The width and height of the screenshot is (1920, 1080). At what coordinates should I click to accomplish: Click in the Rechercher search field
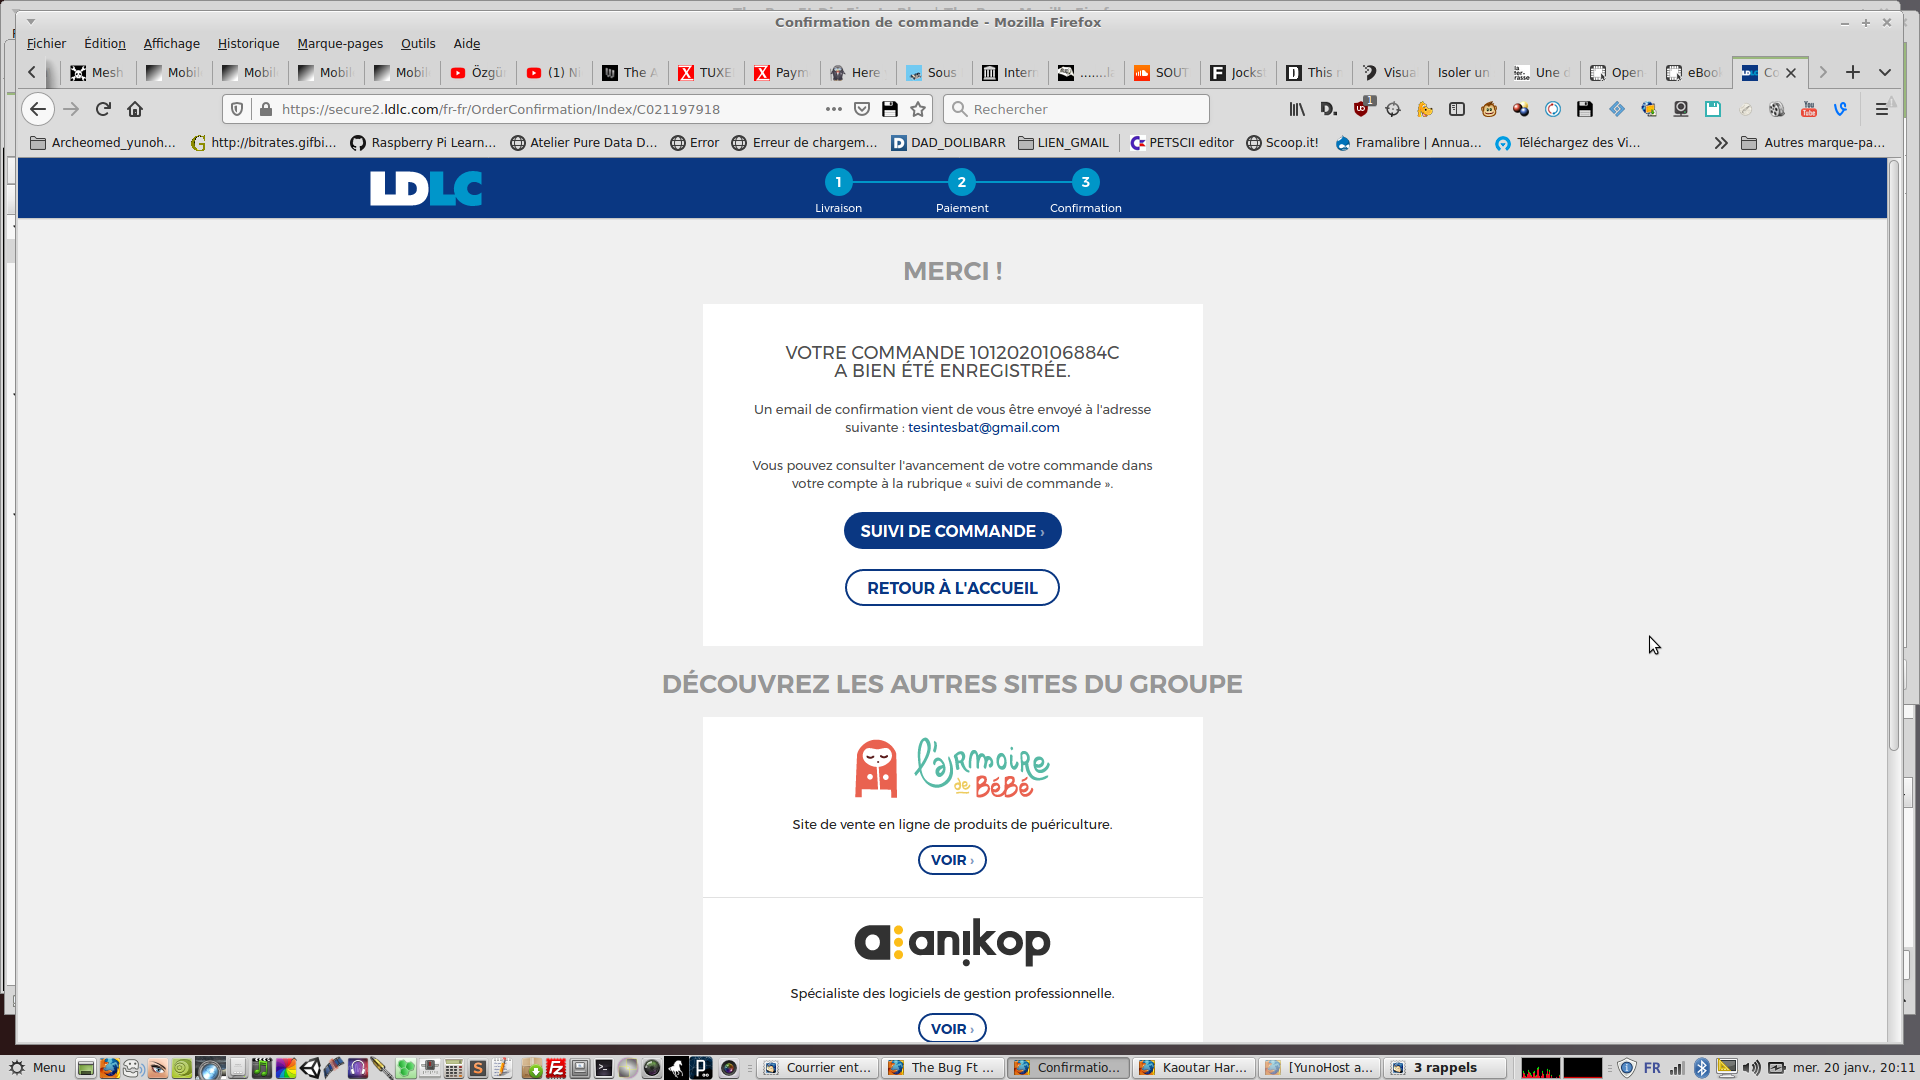1080,109
